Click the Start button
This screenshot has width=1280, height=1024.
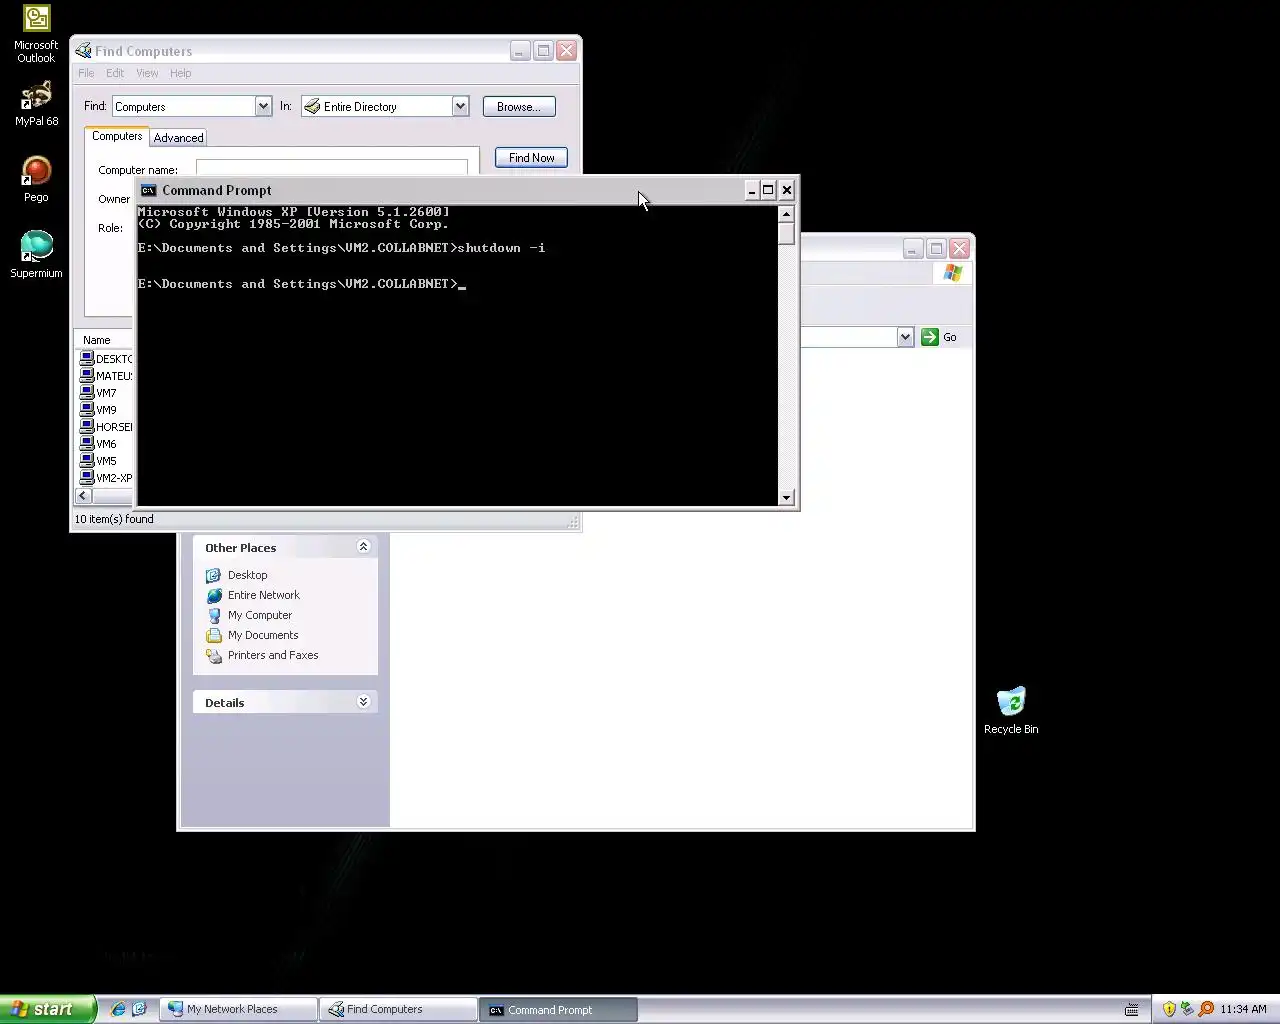coord(47,1009)
